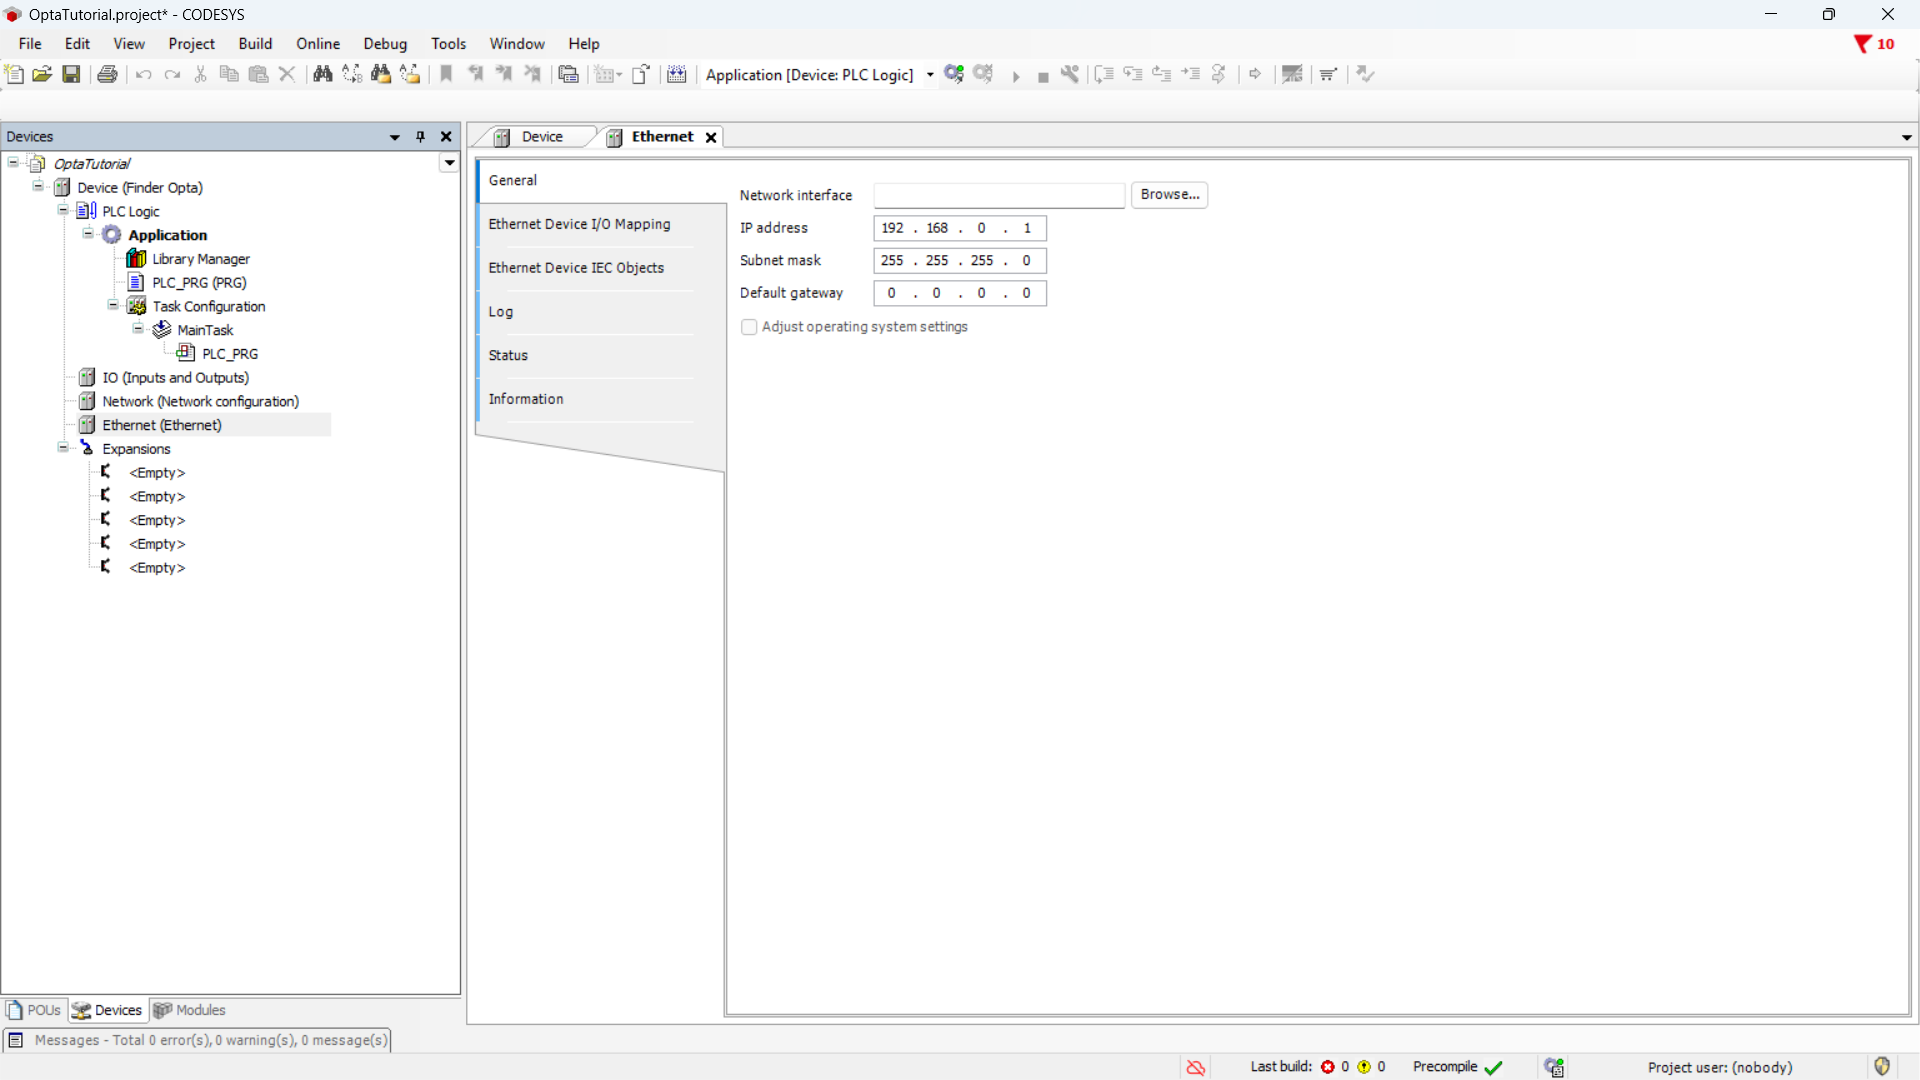1920x1080 pixels.
Task: Collapse the Task Configuration tree node
Action: pos(113,306)
